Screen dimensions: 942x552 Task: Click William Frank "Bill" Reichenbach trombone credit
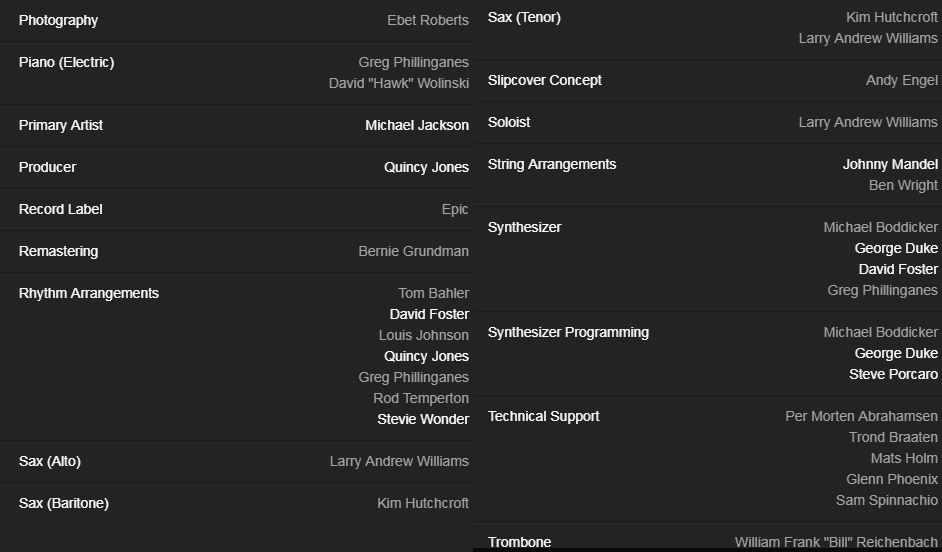coord(836,542)
